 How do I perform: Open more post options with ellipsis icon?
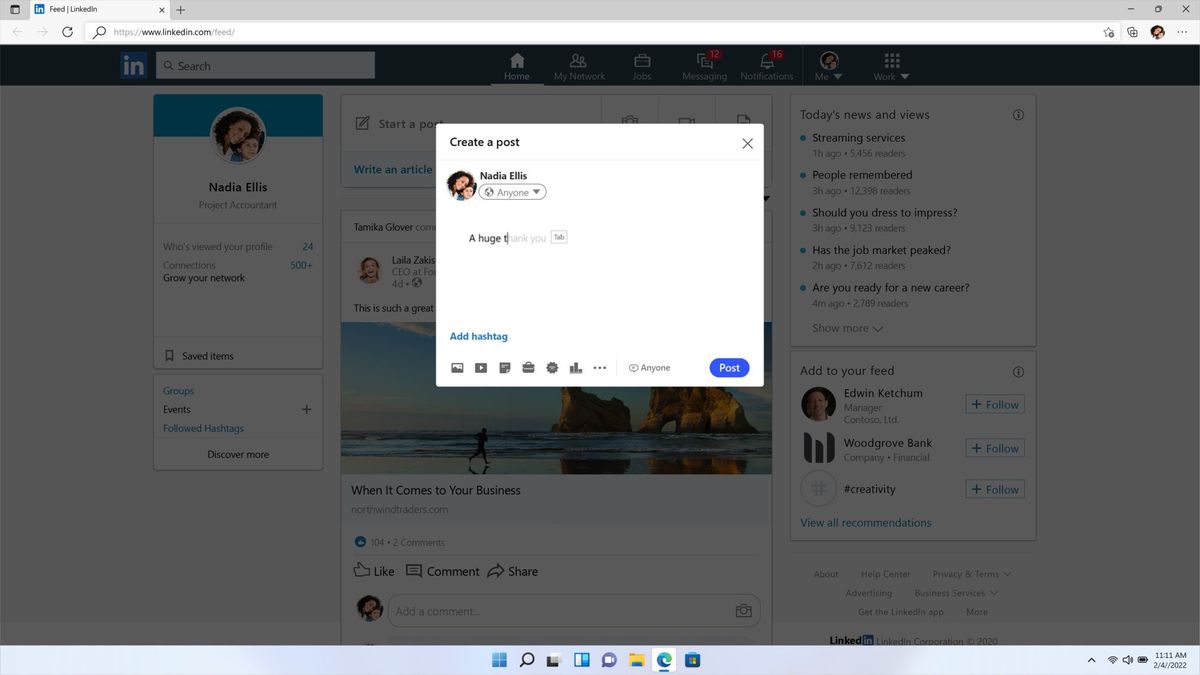[600, 367]
